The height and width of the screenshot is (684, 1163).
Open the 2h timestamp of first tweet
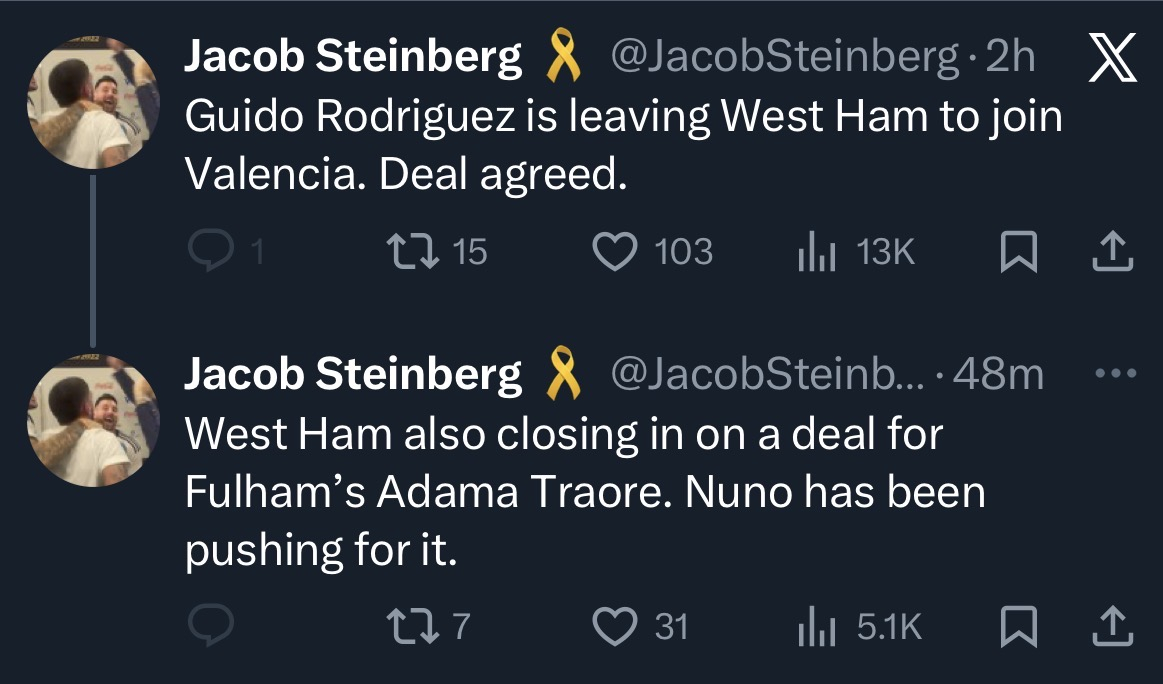coord(1010,60)
